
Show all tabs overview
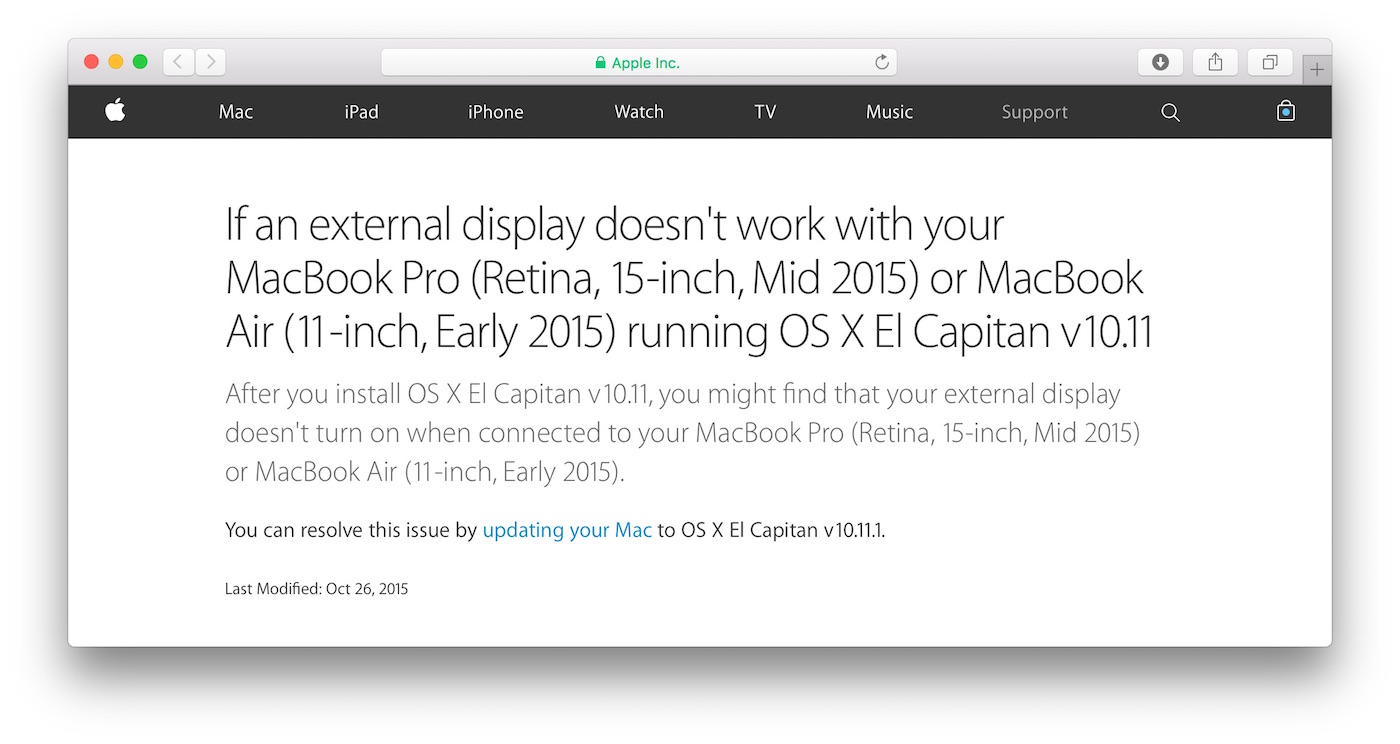[1270, 62]
